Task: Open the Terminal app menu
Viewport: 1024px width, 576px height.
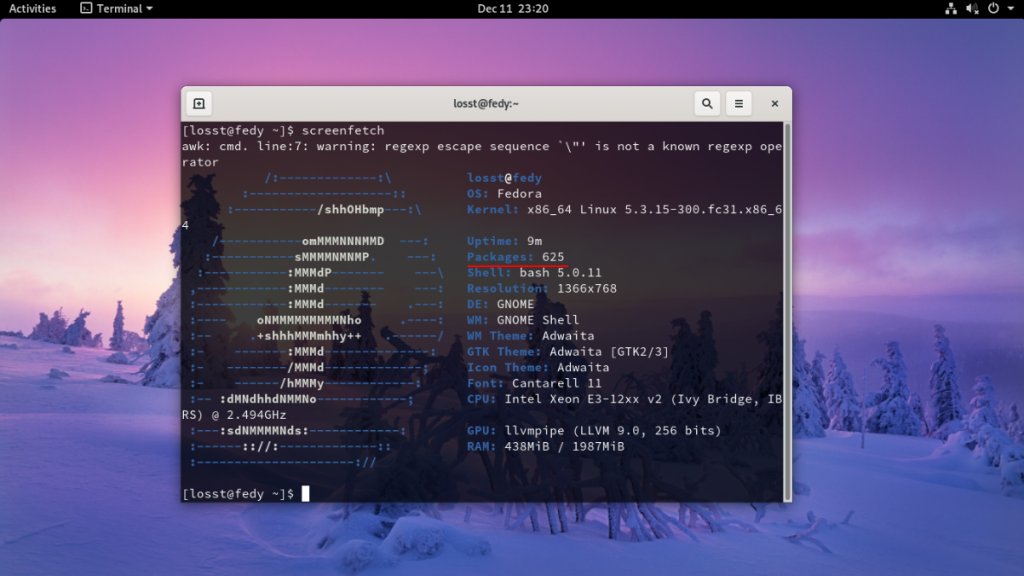Action: point(116,8)
